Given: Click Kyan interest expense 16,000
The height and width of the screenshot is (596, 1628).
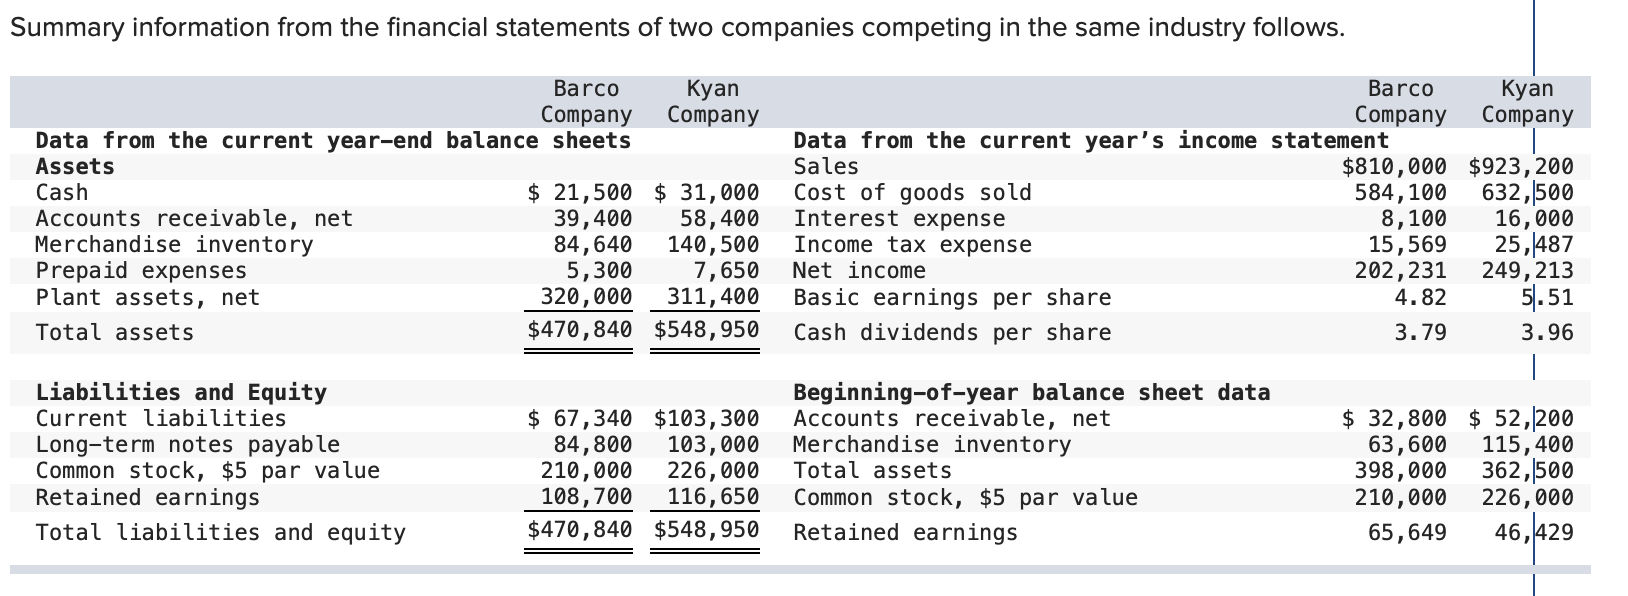Looking at the screenshot, I should 1534,218.
